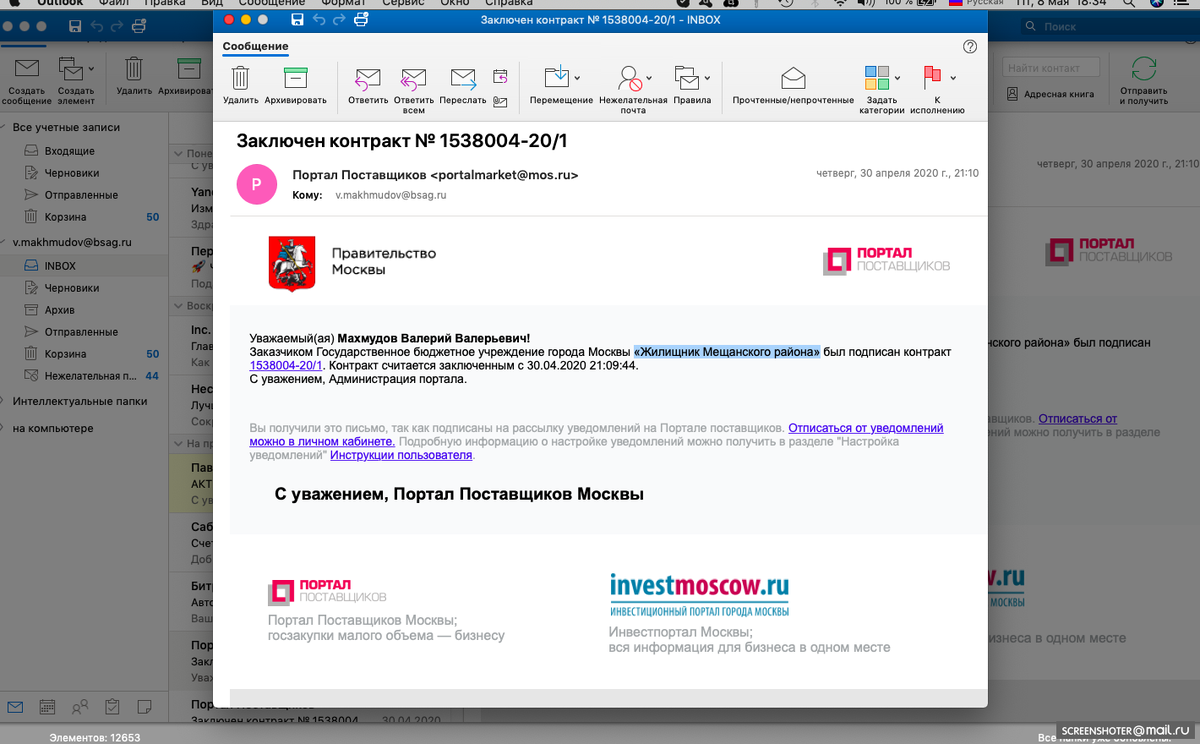Click the redo arrow in message title bar
Image resolution: width=1200 pixels, height=744 pixels.
tap(340, 19)
